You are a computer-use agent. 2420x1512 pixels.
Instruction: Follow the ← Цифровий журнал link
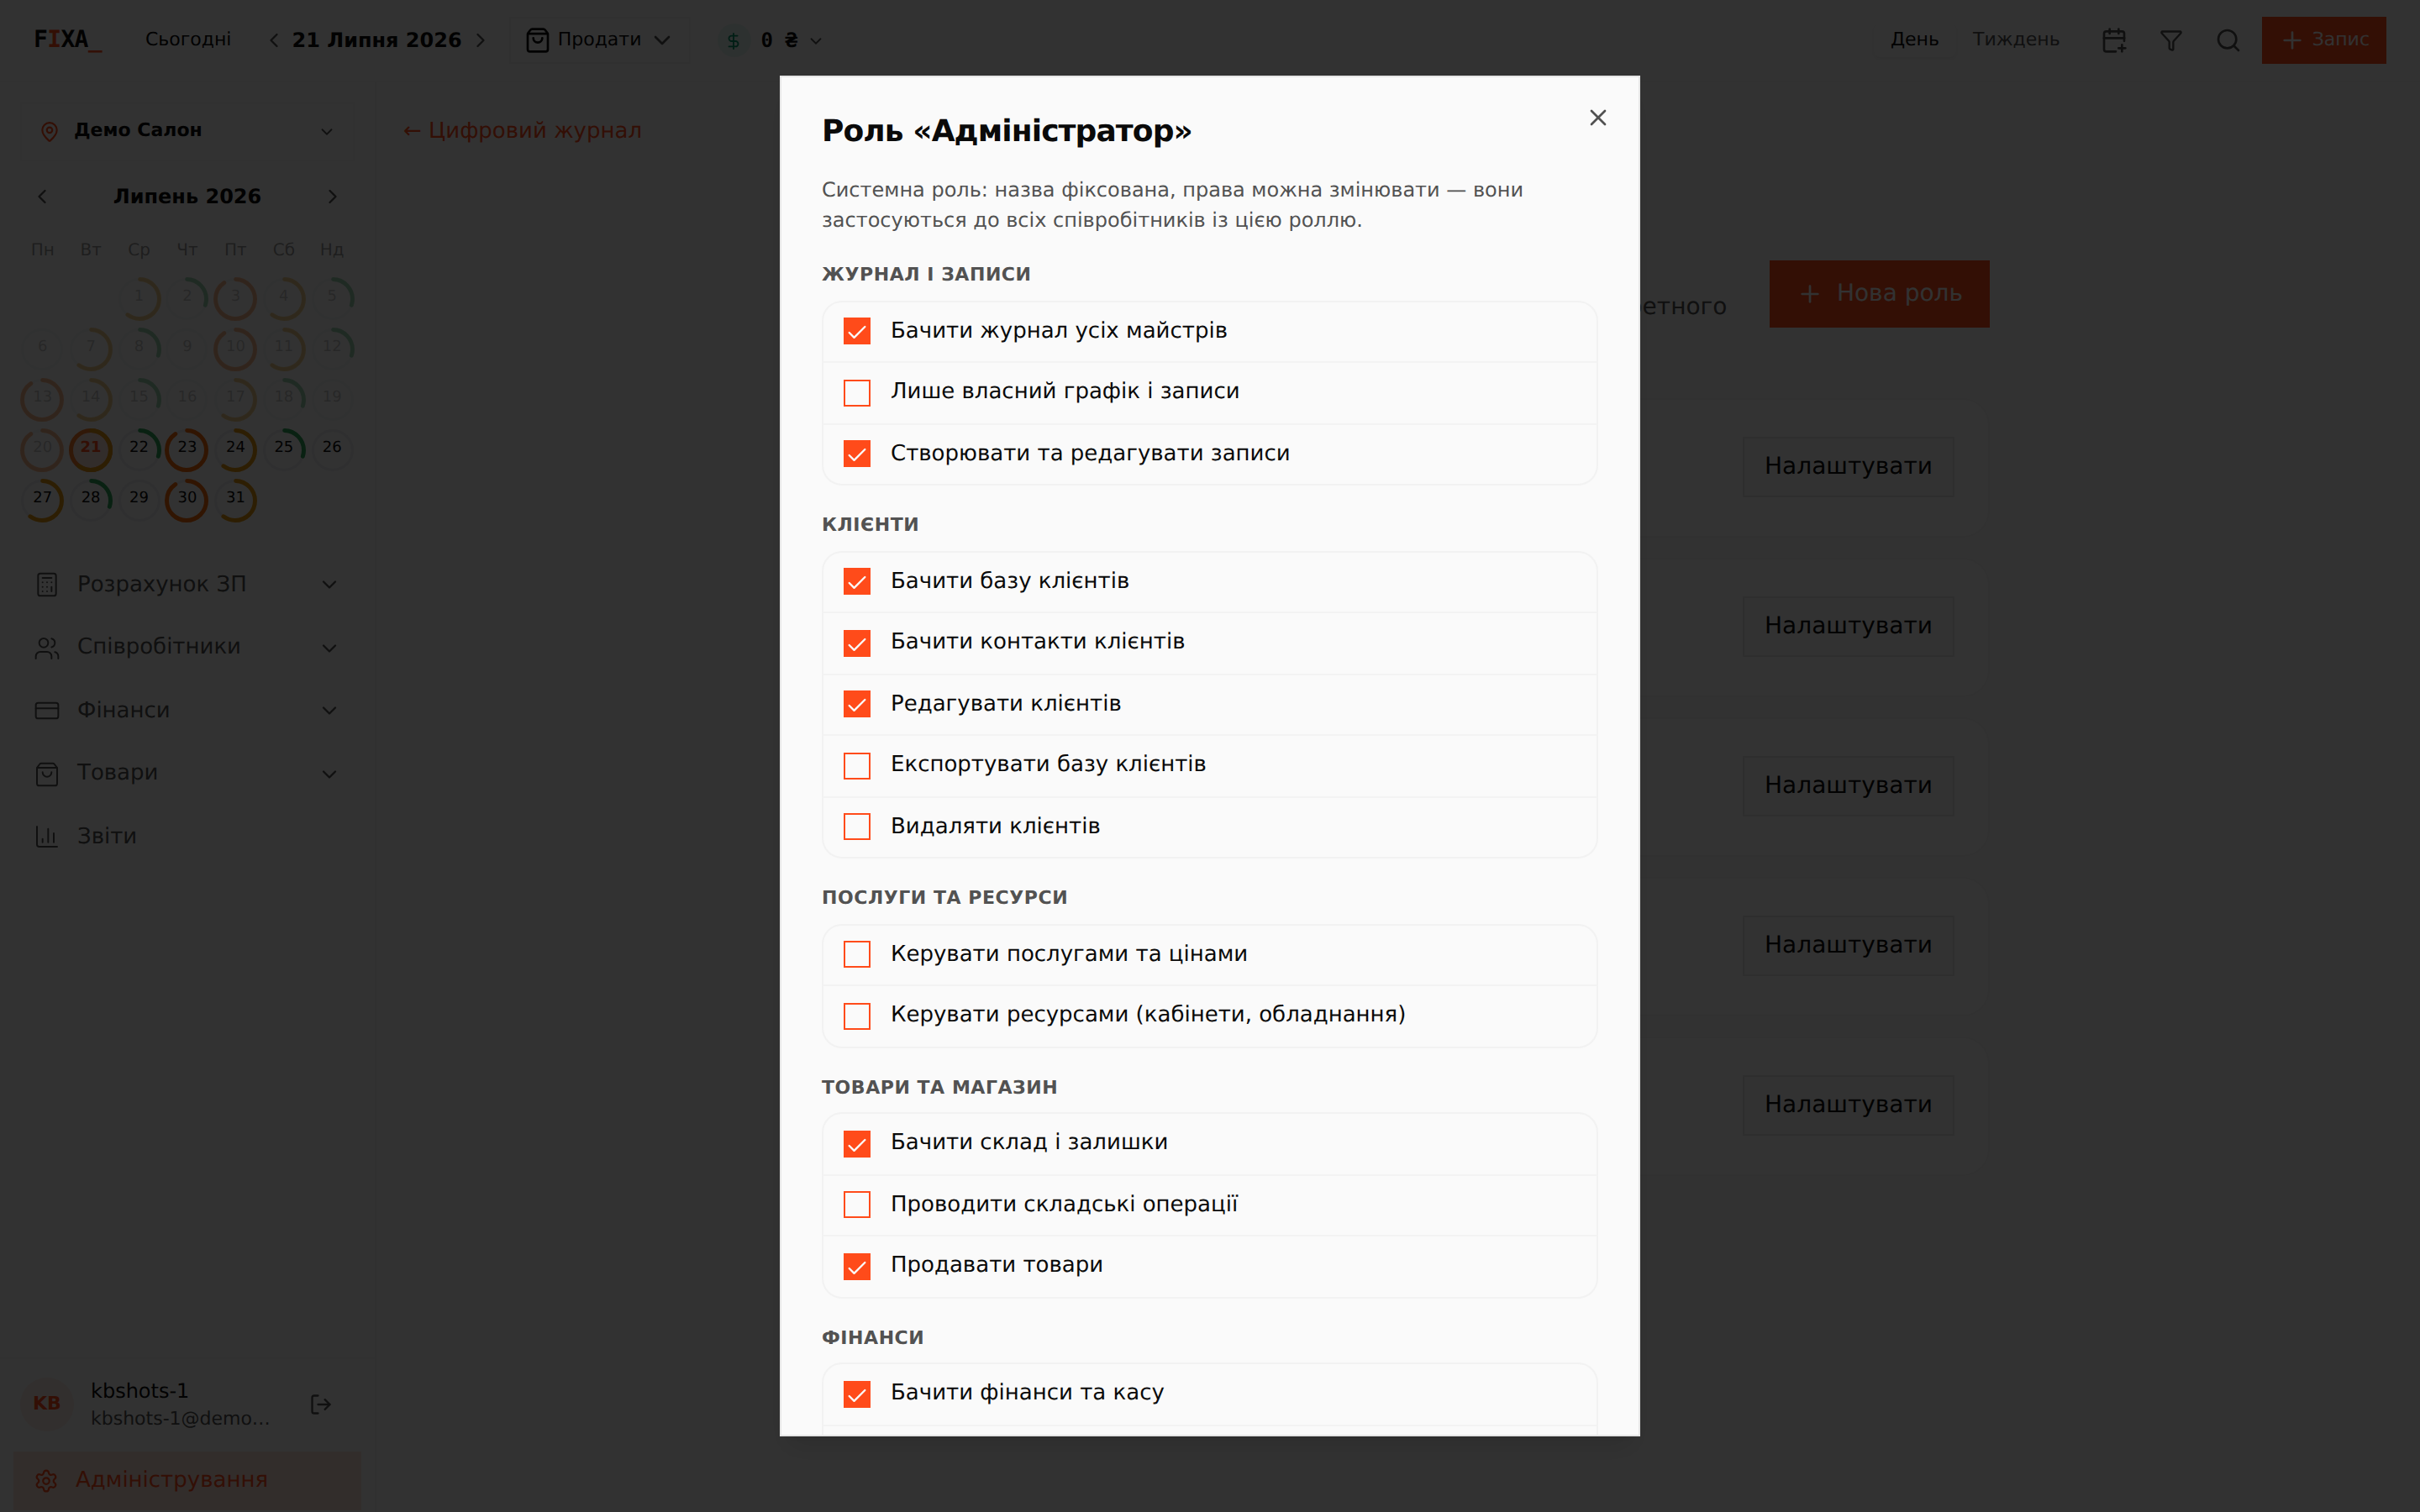[522, 131]
